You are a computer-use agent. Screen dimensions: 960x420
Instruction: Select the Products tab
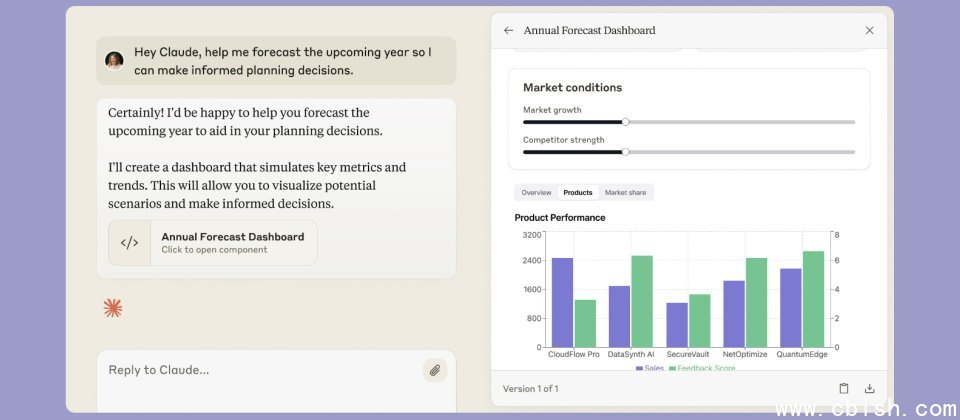click(x=577, y=192)
